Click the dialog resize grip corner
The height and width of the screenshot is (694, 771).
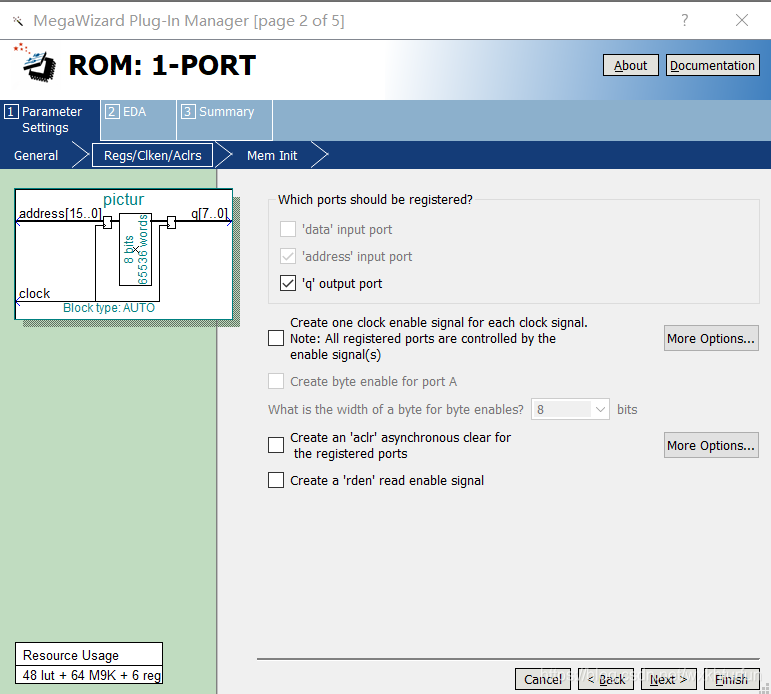tap(765, 688)
